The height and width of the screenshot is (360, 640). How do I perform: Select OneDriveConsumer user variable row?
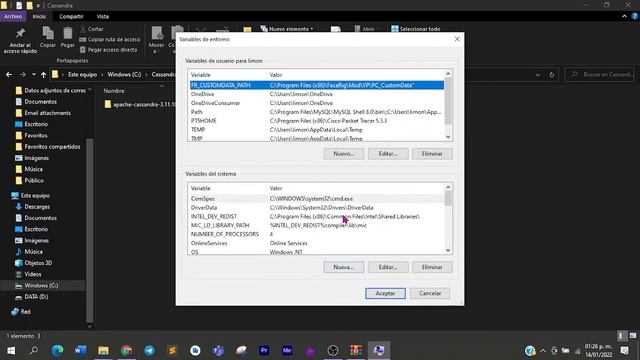click(x=316, y=103)
